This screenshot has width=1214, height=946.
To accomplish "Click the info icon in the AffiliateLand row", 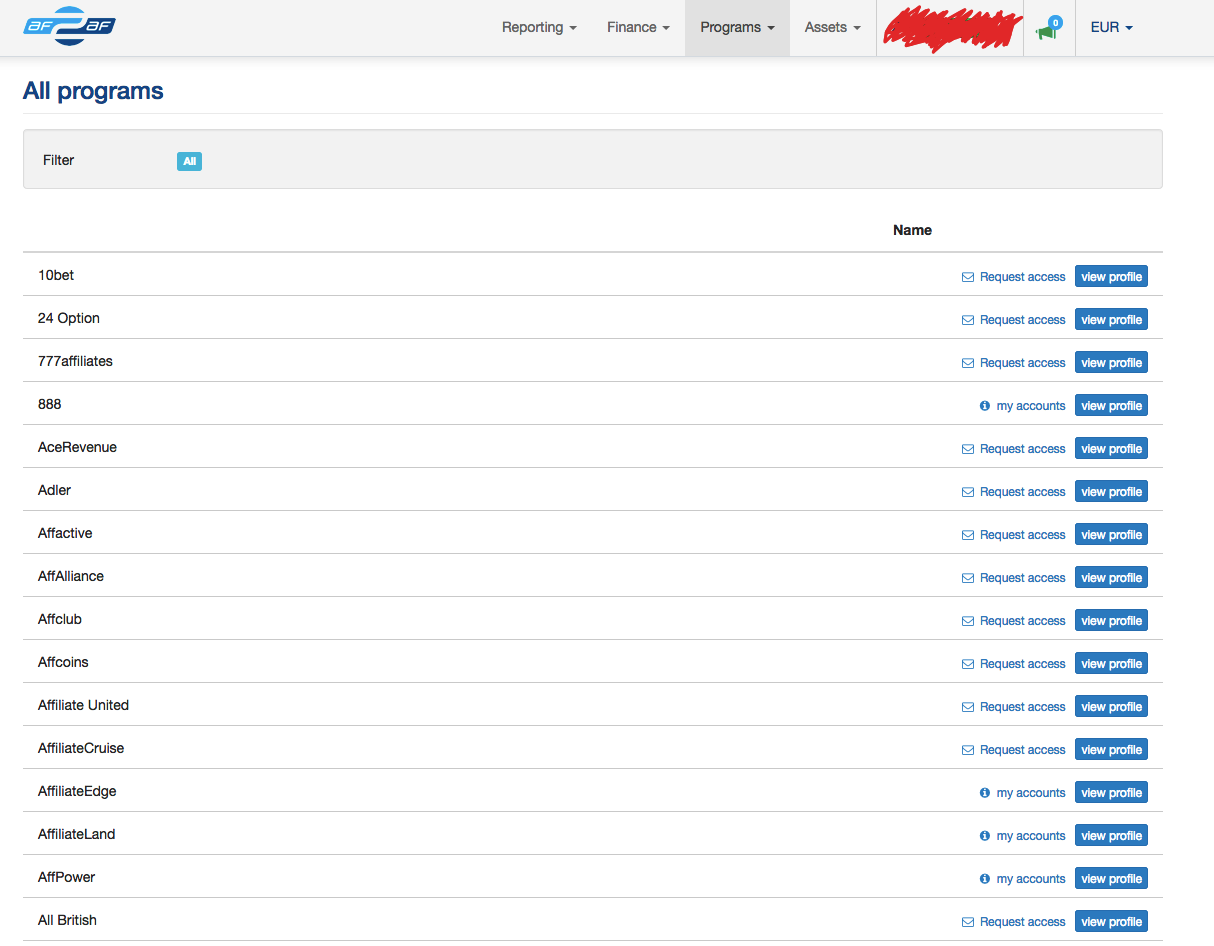I will pos(985,836).
